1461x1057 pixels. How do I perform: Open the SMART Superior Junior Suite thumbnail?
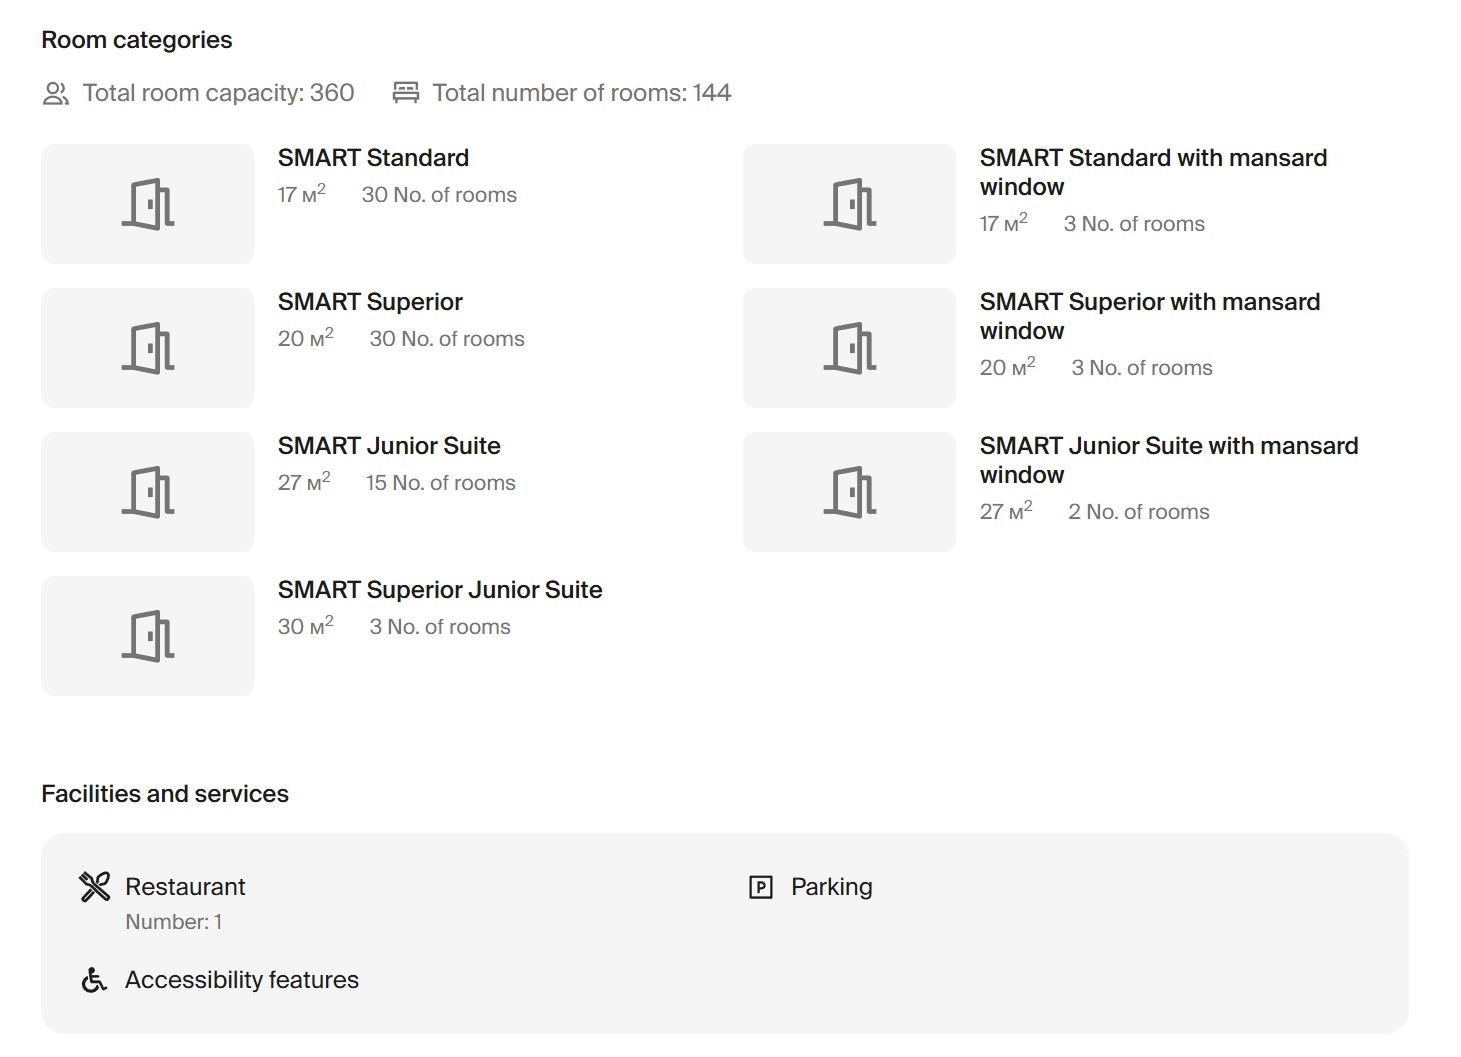coord(147,636)
